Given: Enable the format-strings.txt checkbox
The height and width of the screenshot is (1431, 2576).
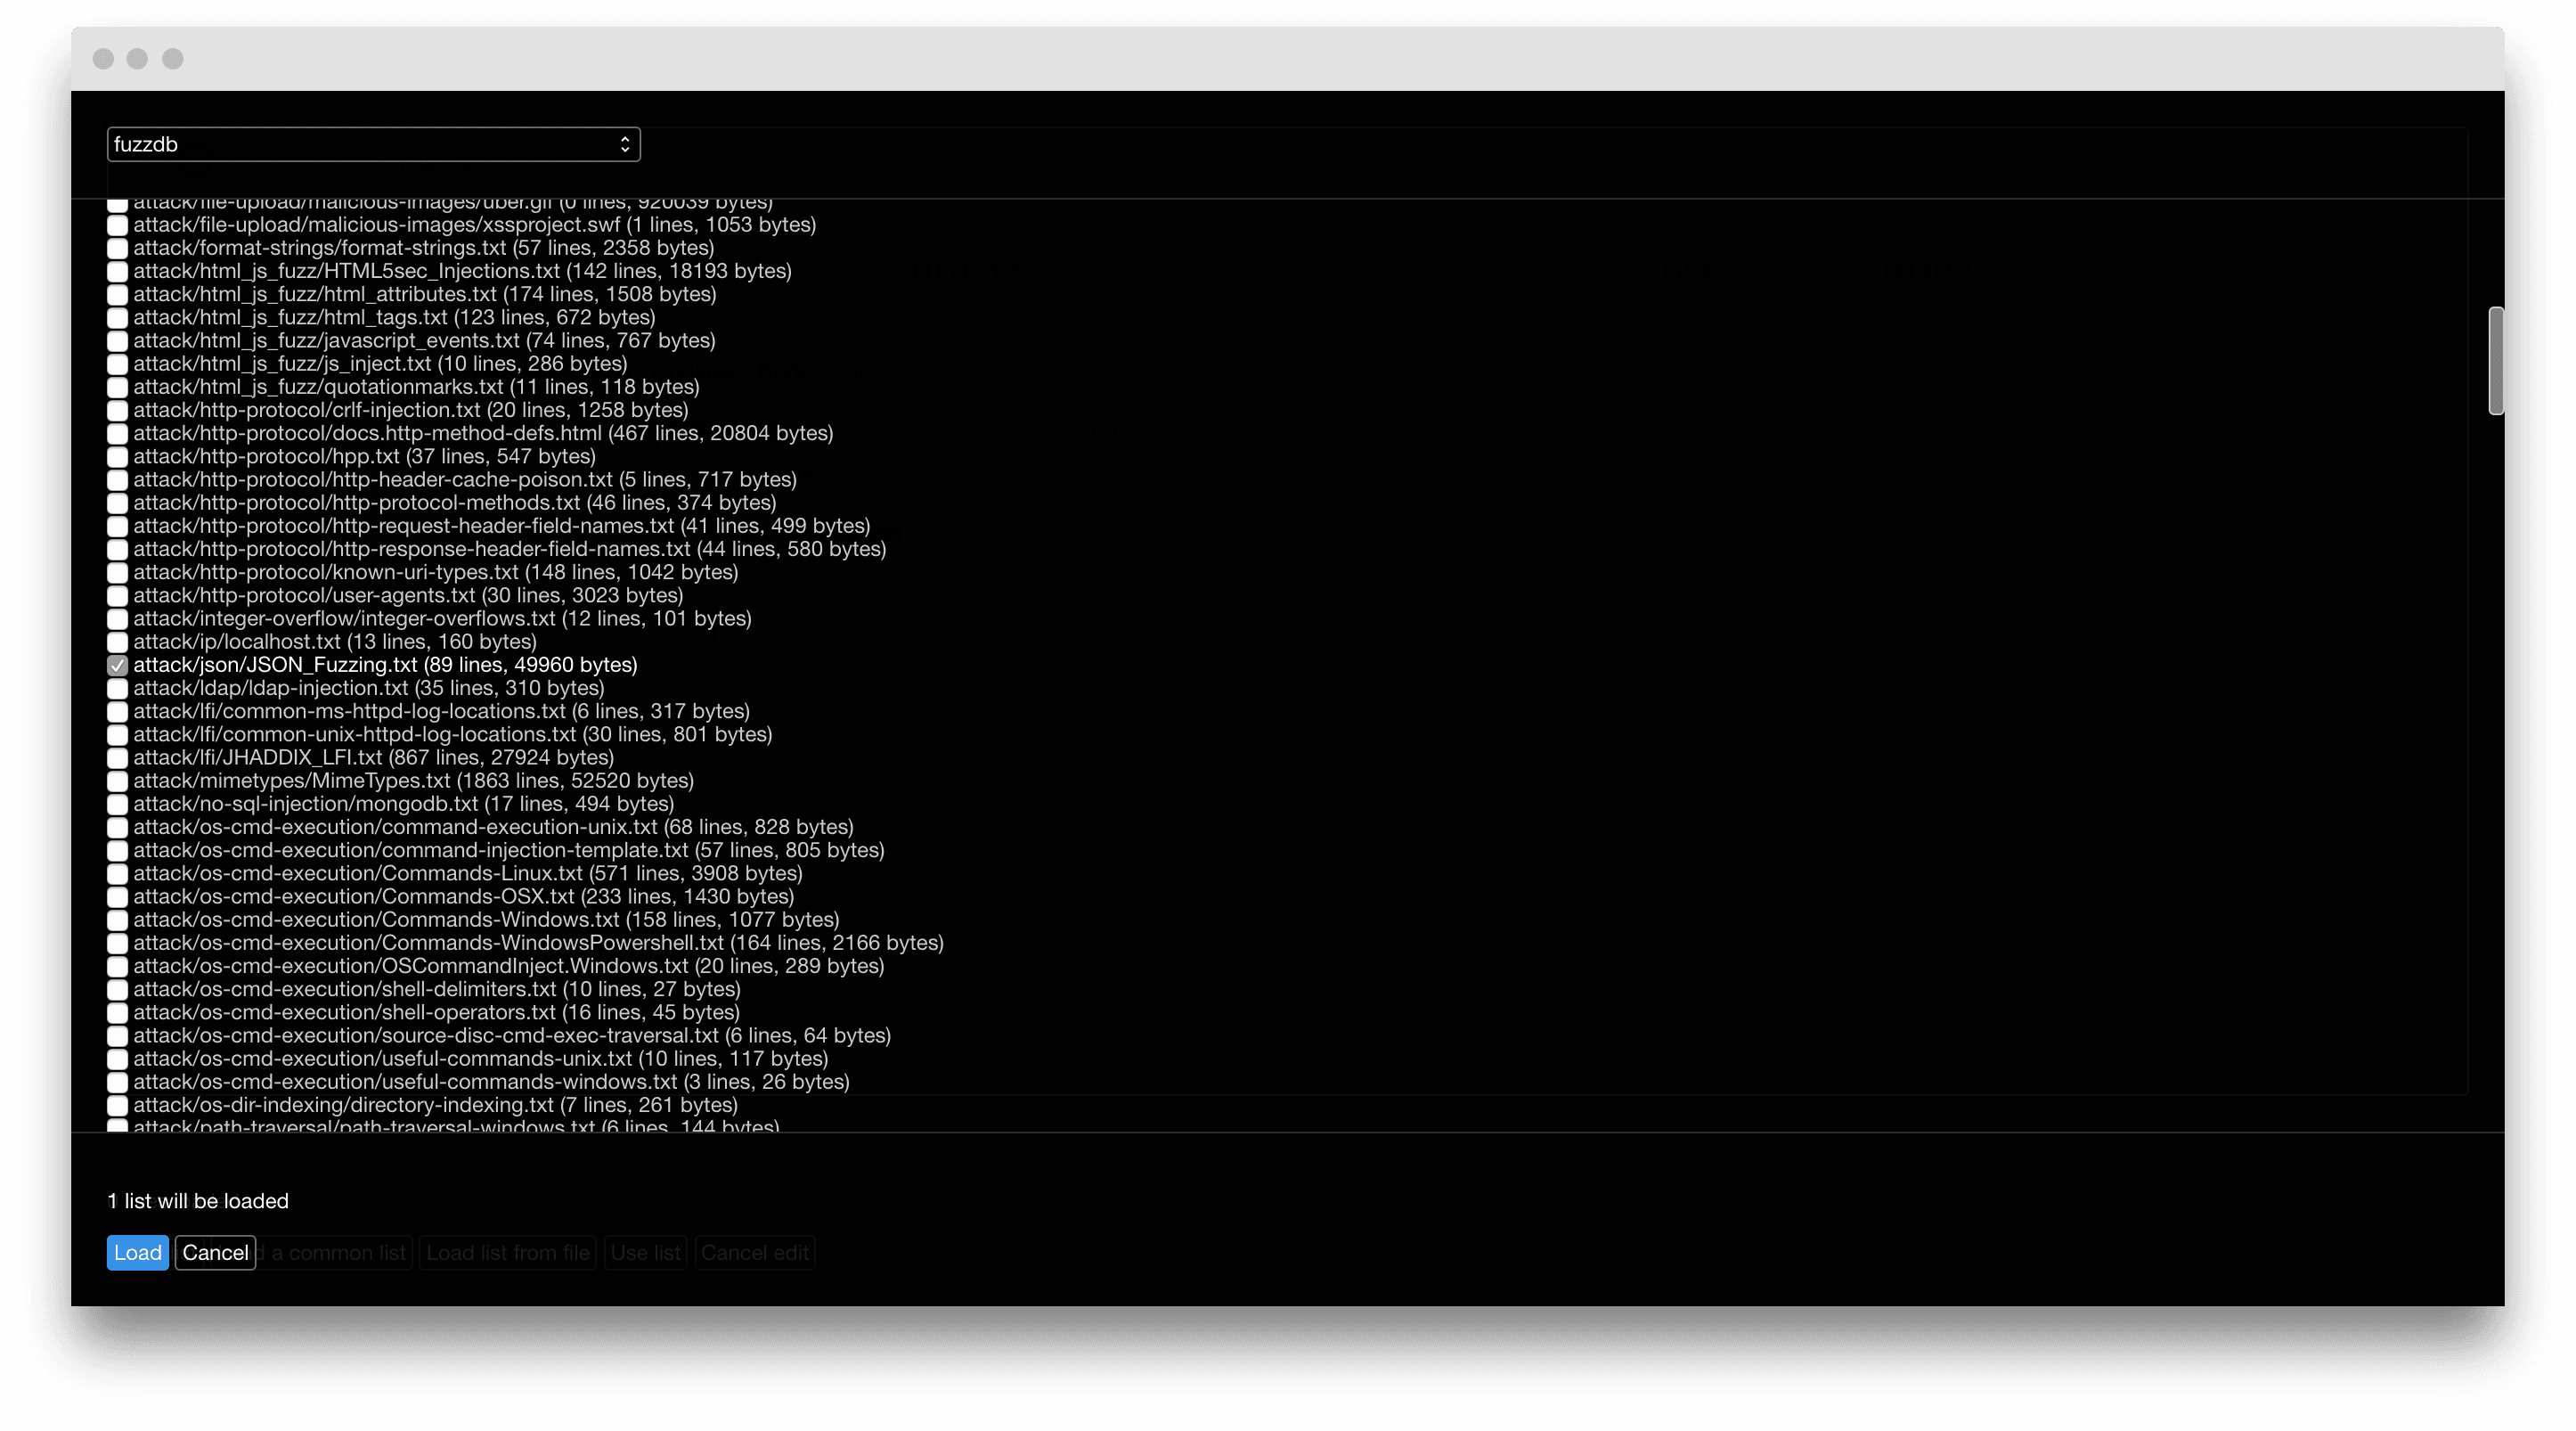Looking at the screenshot, I should click(117, 248).
